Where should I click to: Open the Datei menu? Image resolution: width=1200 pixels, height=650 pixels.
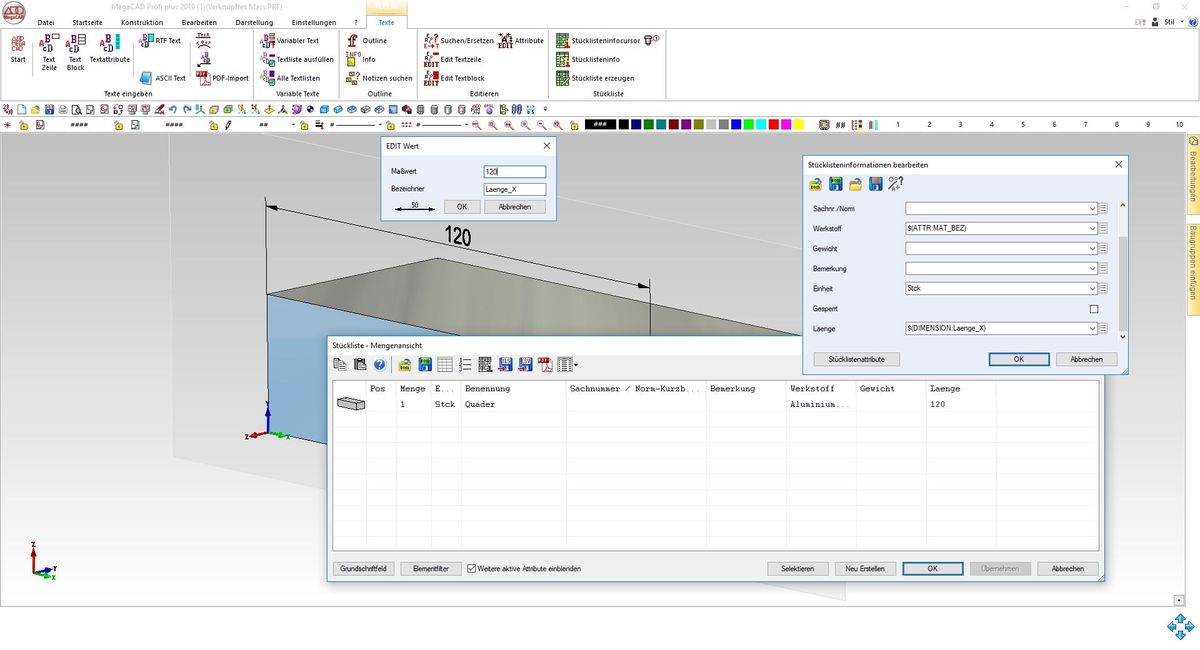click(46, 22)
